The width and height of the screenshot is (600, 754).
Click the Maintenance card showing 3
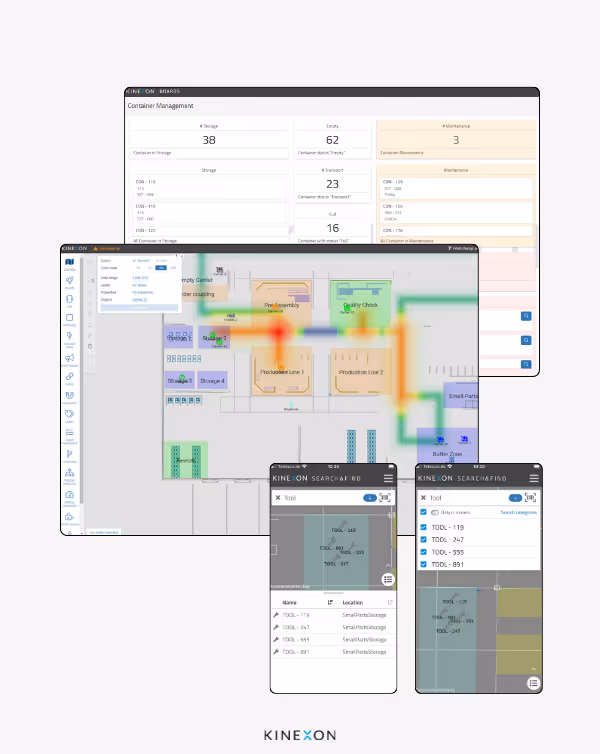(x=456, y=139)
